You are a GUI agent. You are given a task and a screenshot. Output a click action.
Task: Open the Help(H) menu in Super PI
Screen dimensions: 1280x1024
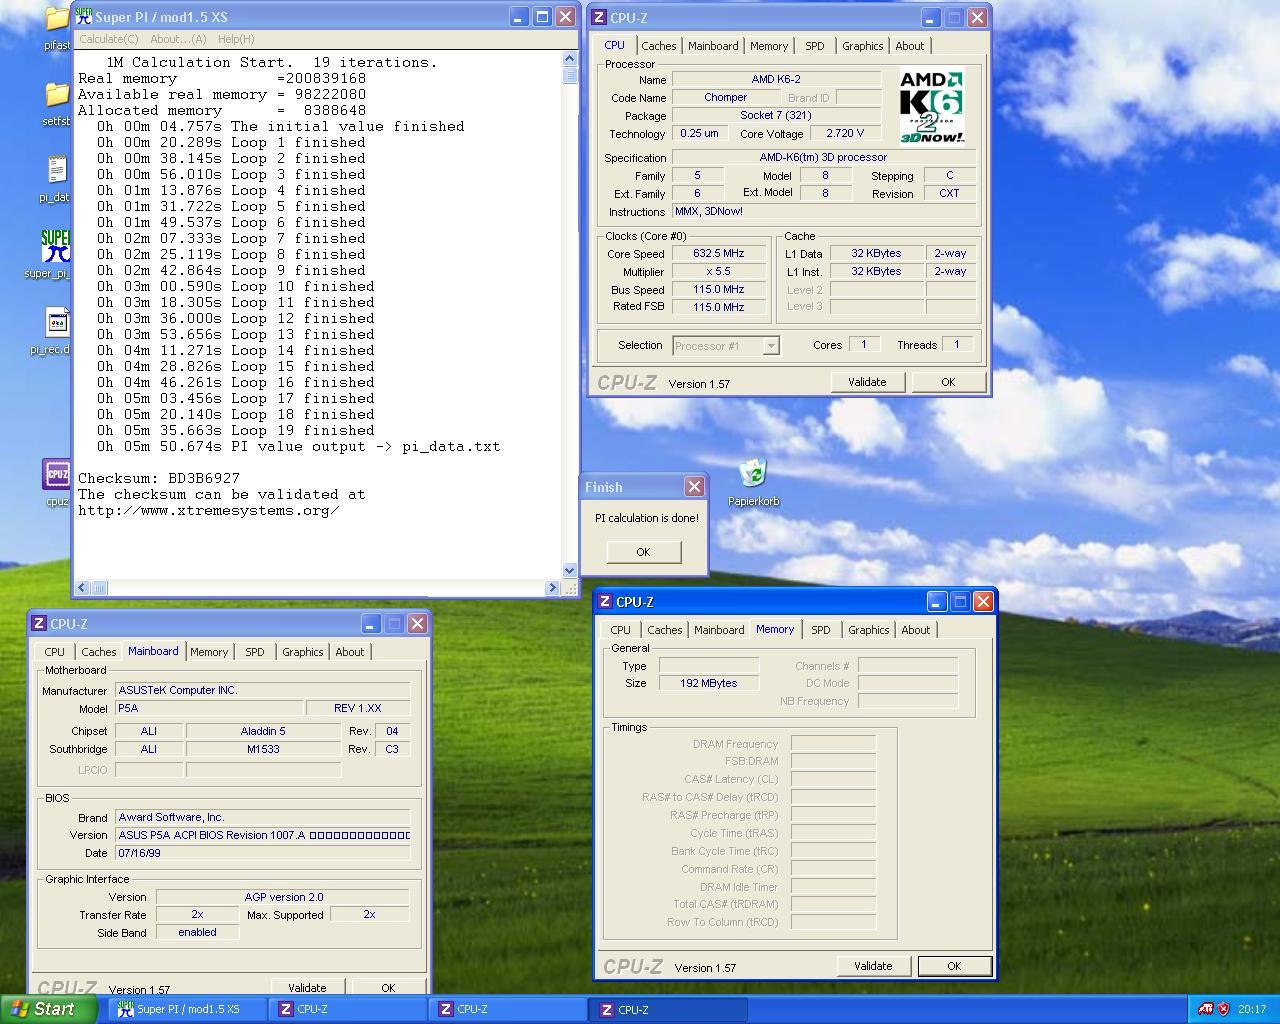pyautogui.click(x=236, y=39)
